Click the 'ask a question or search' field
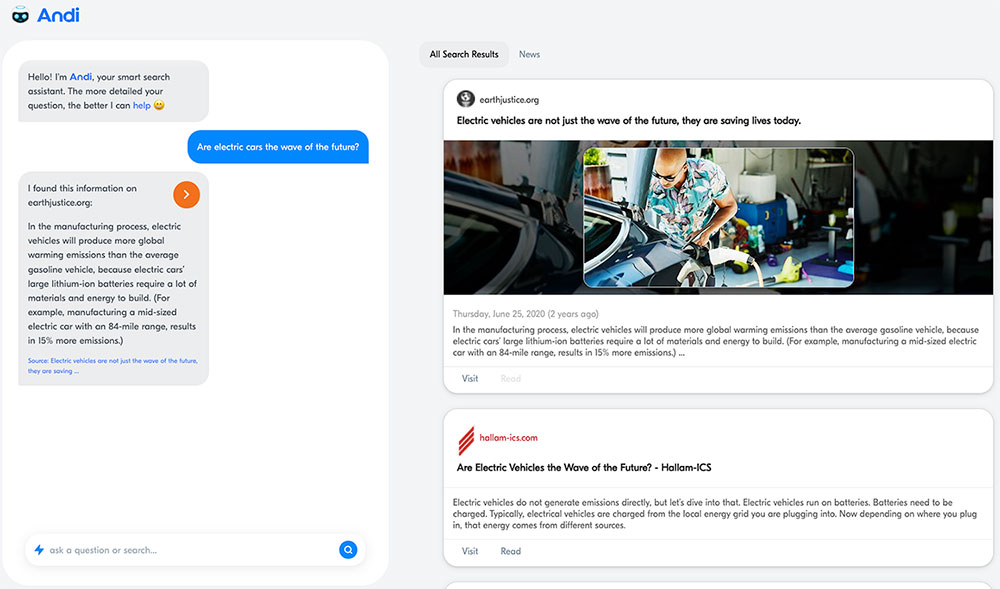This screenshot has width=1000, height=589. coord(190,549)
